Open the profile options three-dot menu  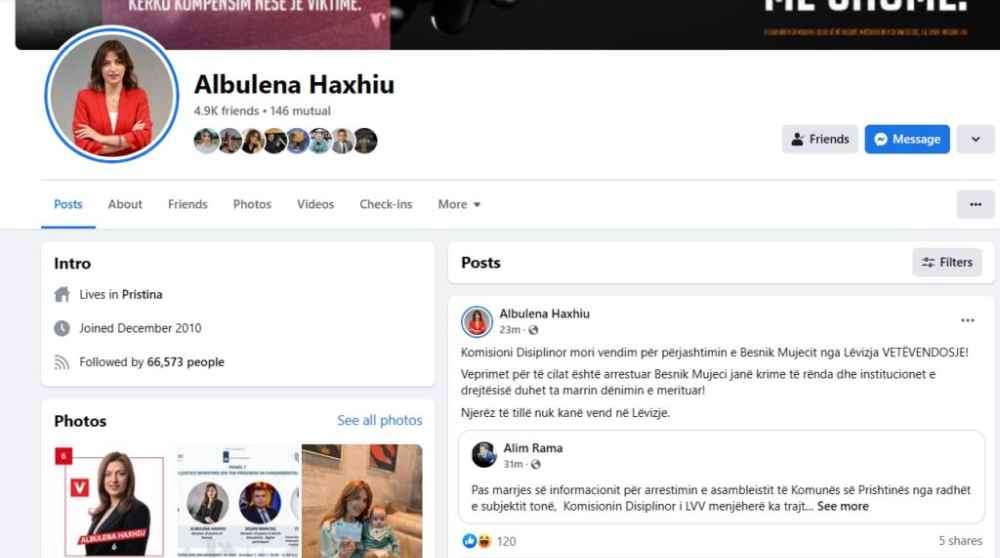click(975, 204)
